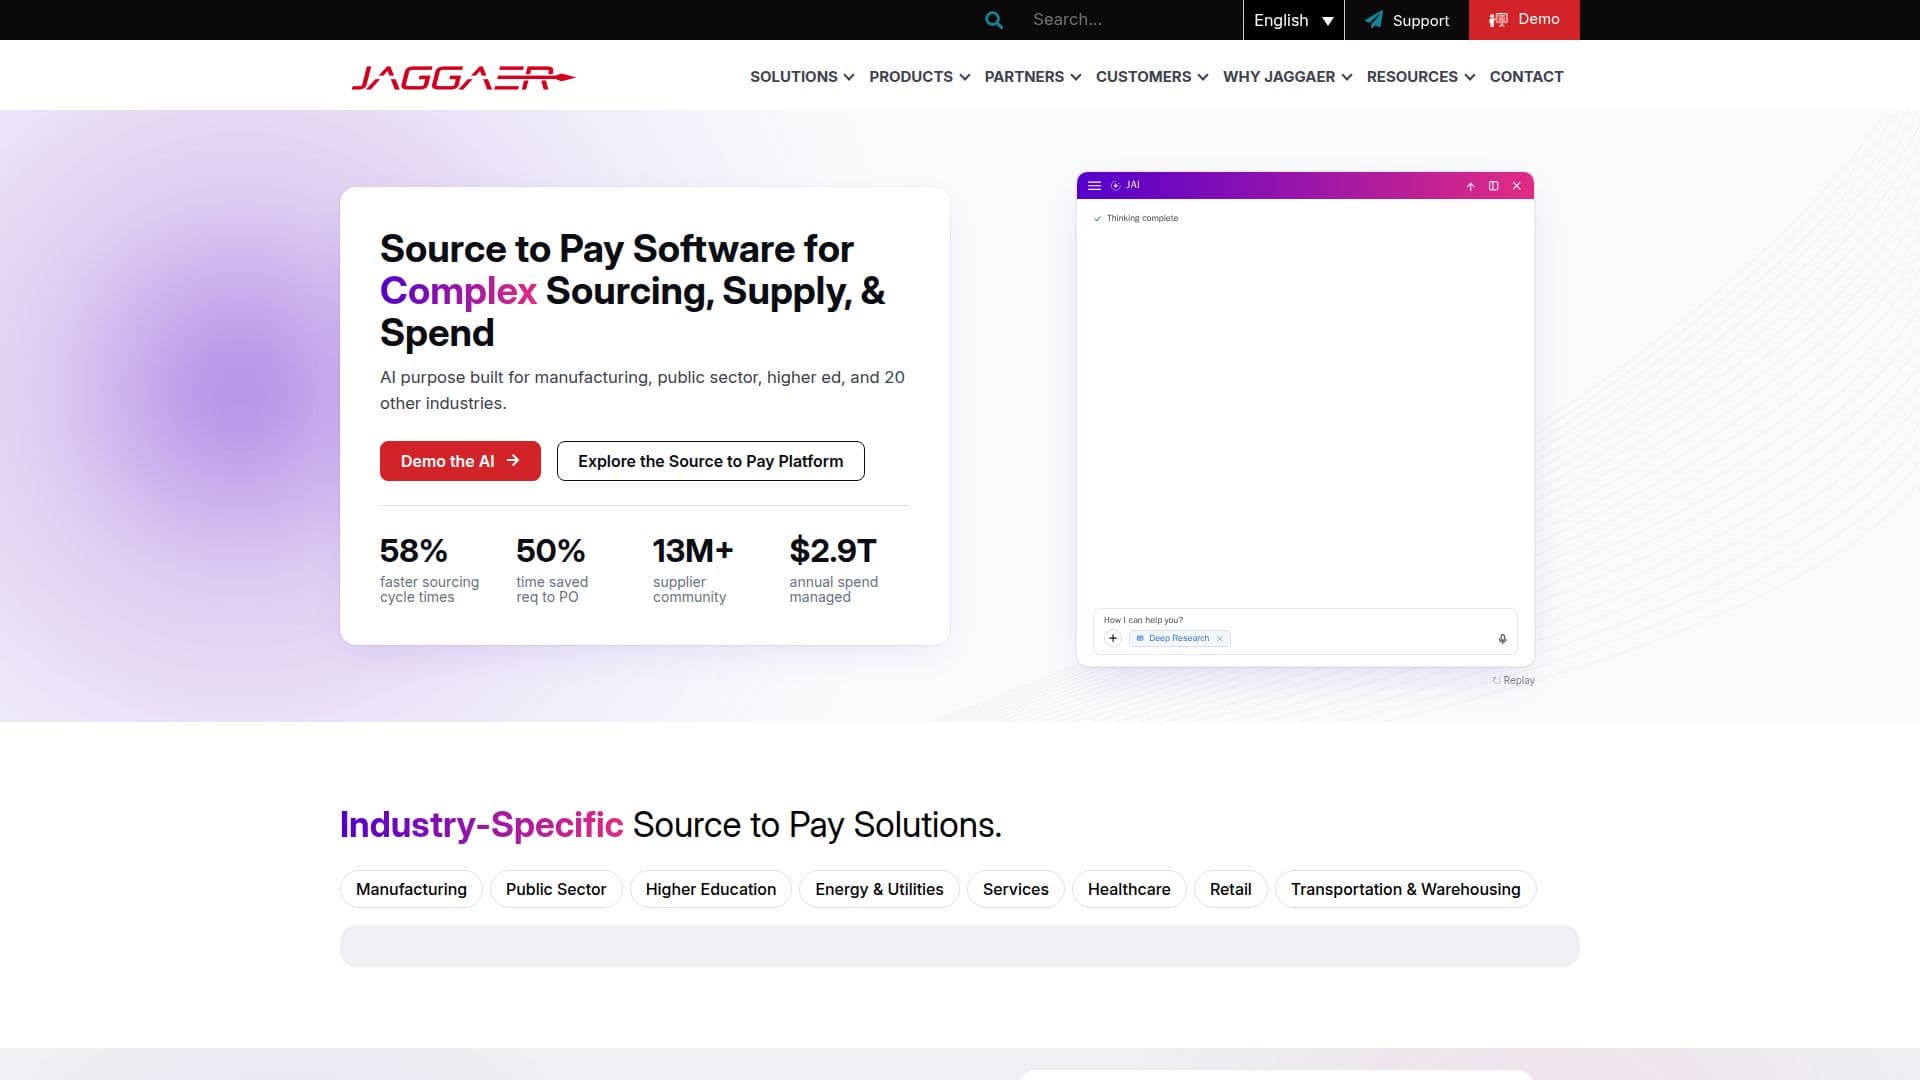
Task: Click the $2.9T annual spend stat
Action: pyautogui.click(x=833, y=569)
